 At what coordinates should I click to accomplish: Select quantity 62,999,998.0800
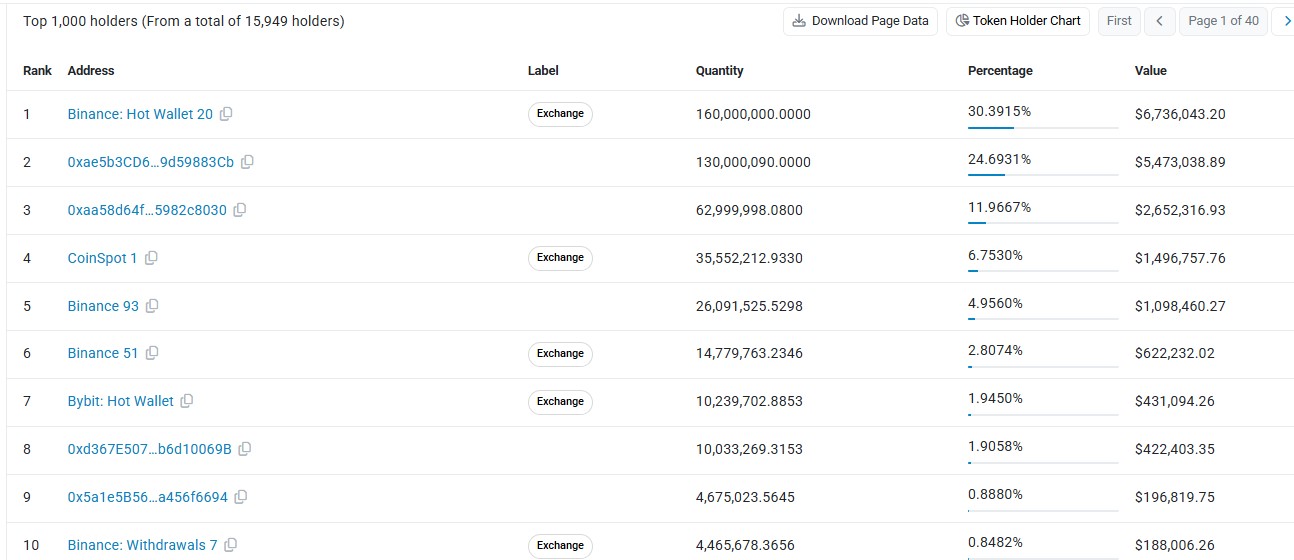749,210
